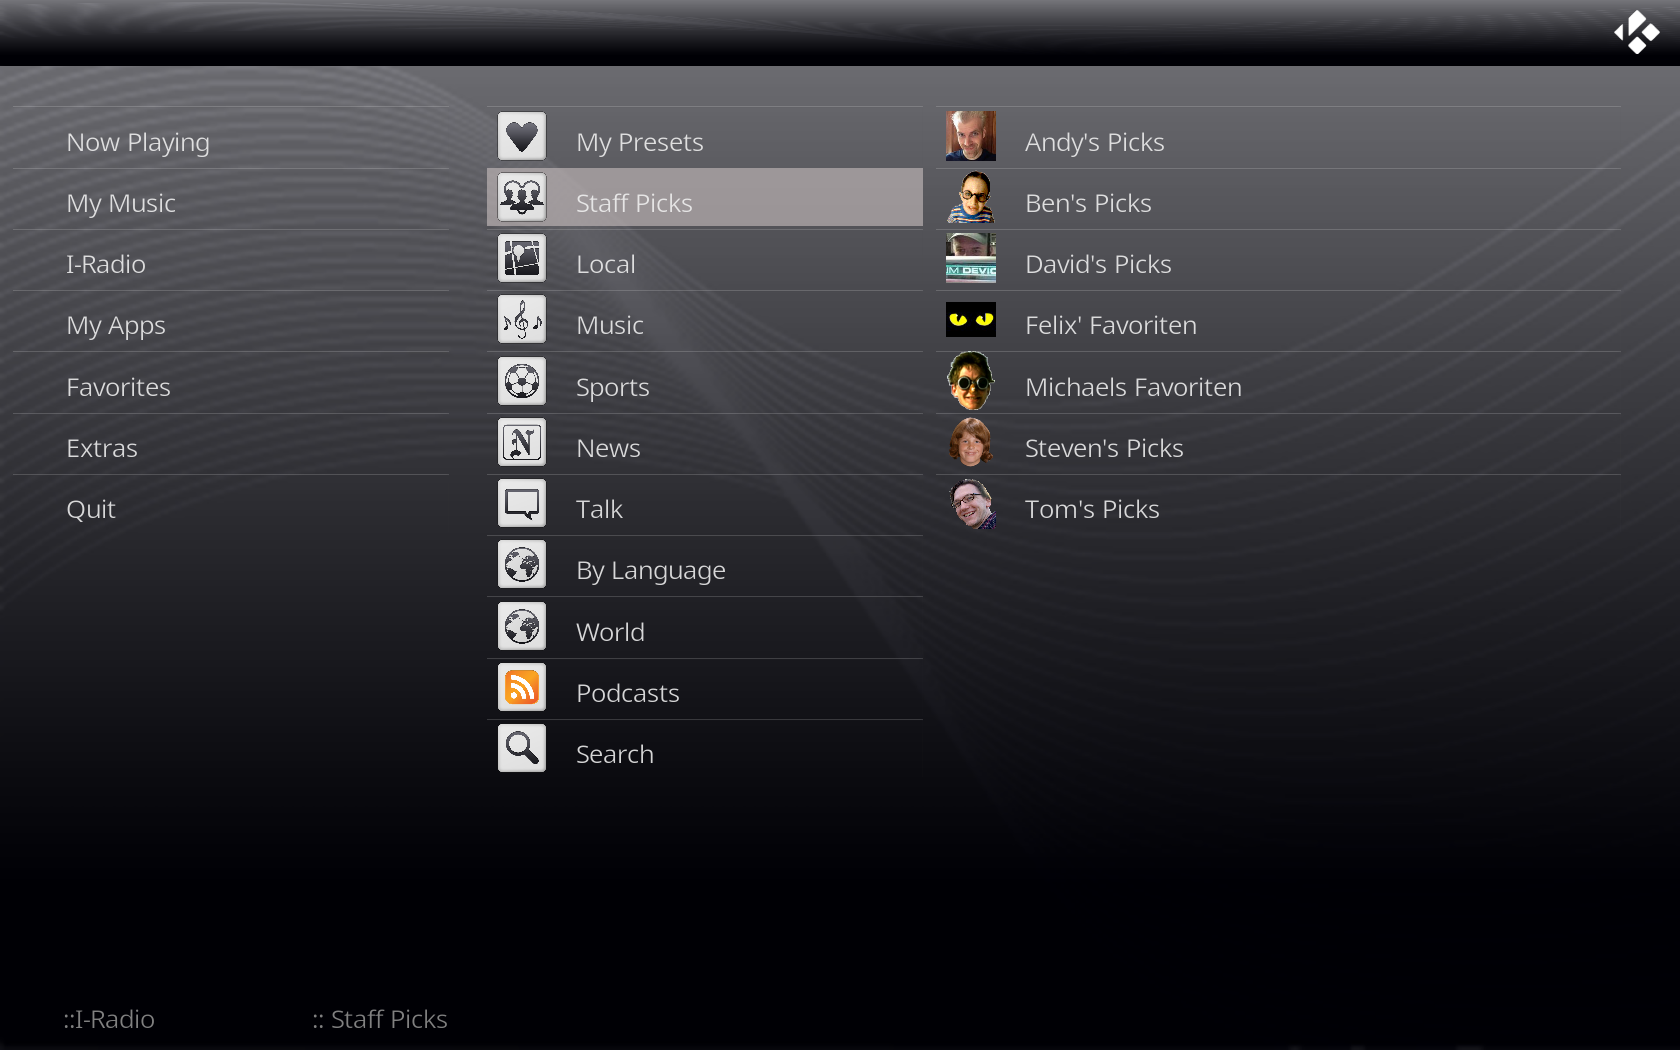Viewport: 1680px width, 1050px height.
Task: Click the Kodi logo in the corner
Action: [1637, 32]
